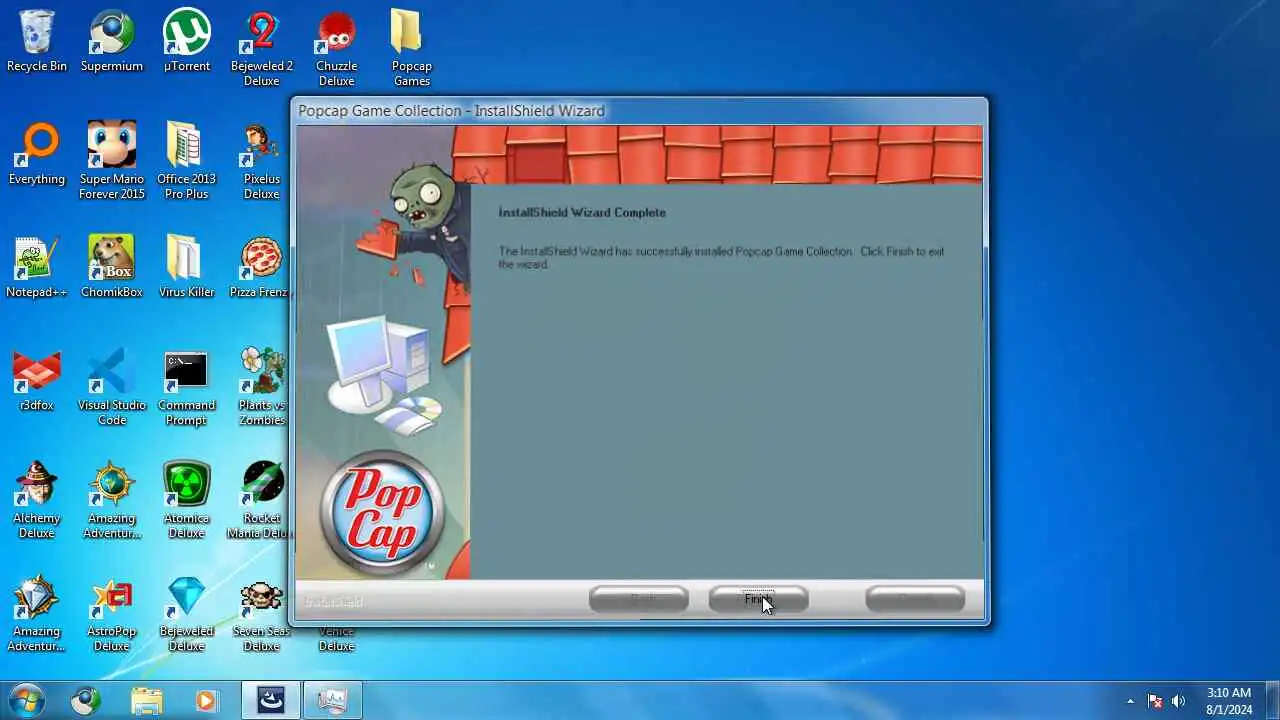Image resolution: width=1280 pixels, height=720 pixels.
Task: Show hidden system tray icons
Action: click(x=1130, y=701)
